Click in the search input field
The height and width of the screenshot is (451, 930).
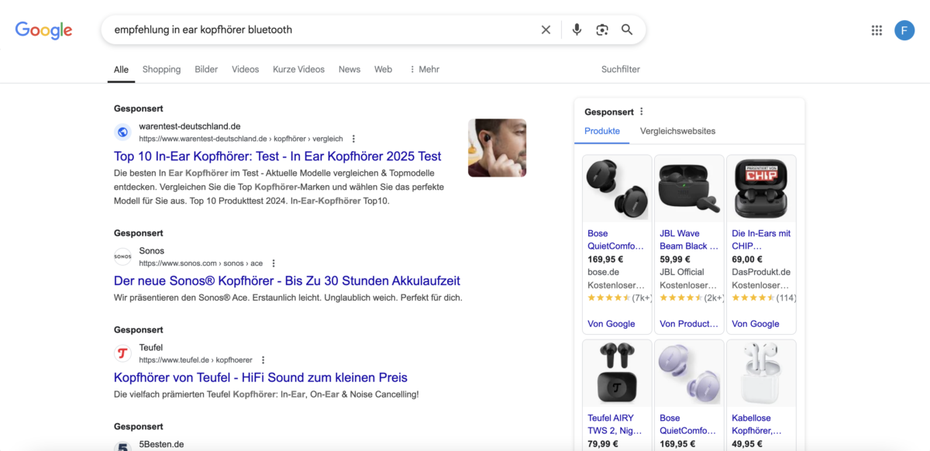pos(320,30)
